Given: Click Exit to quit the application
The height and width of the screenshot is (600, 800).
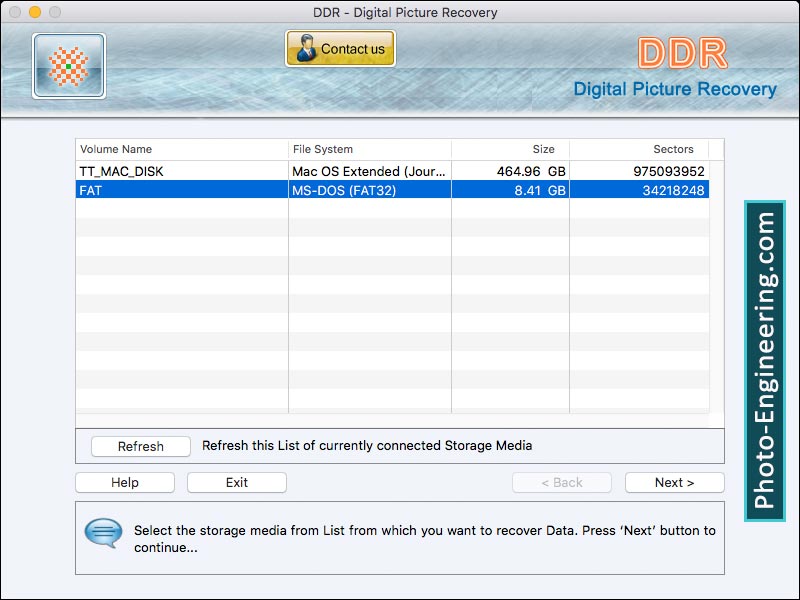Looking at the screenshot, I should pyautogui.click(x=236, y=482).
